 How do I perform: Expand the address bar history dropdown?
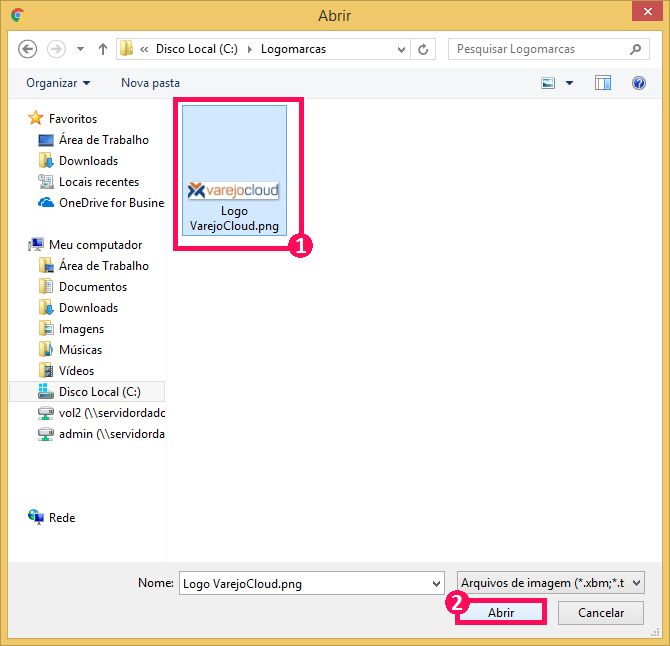click(402, 49)
